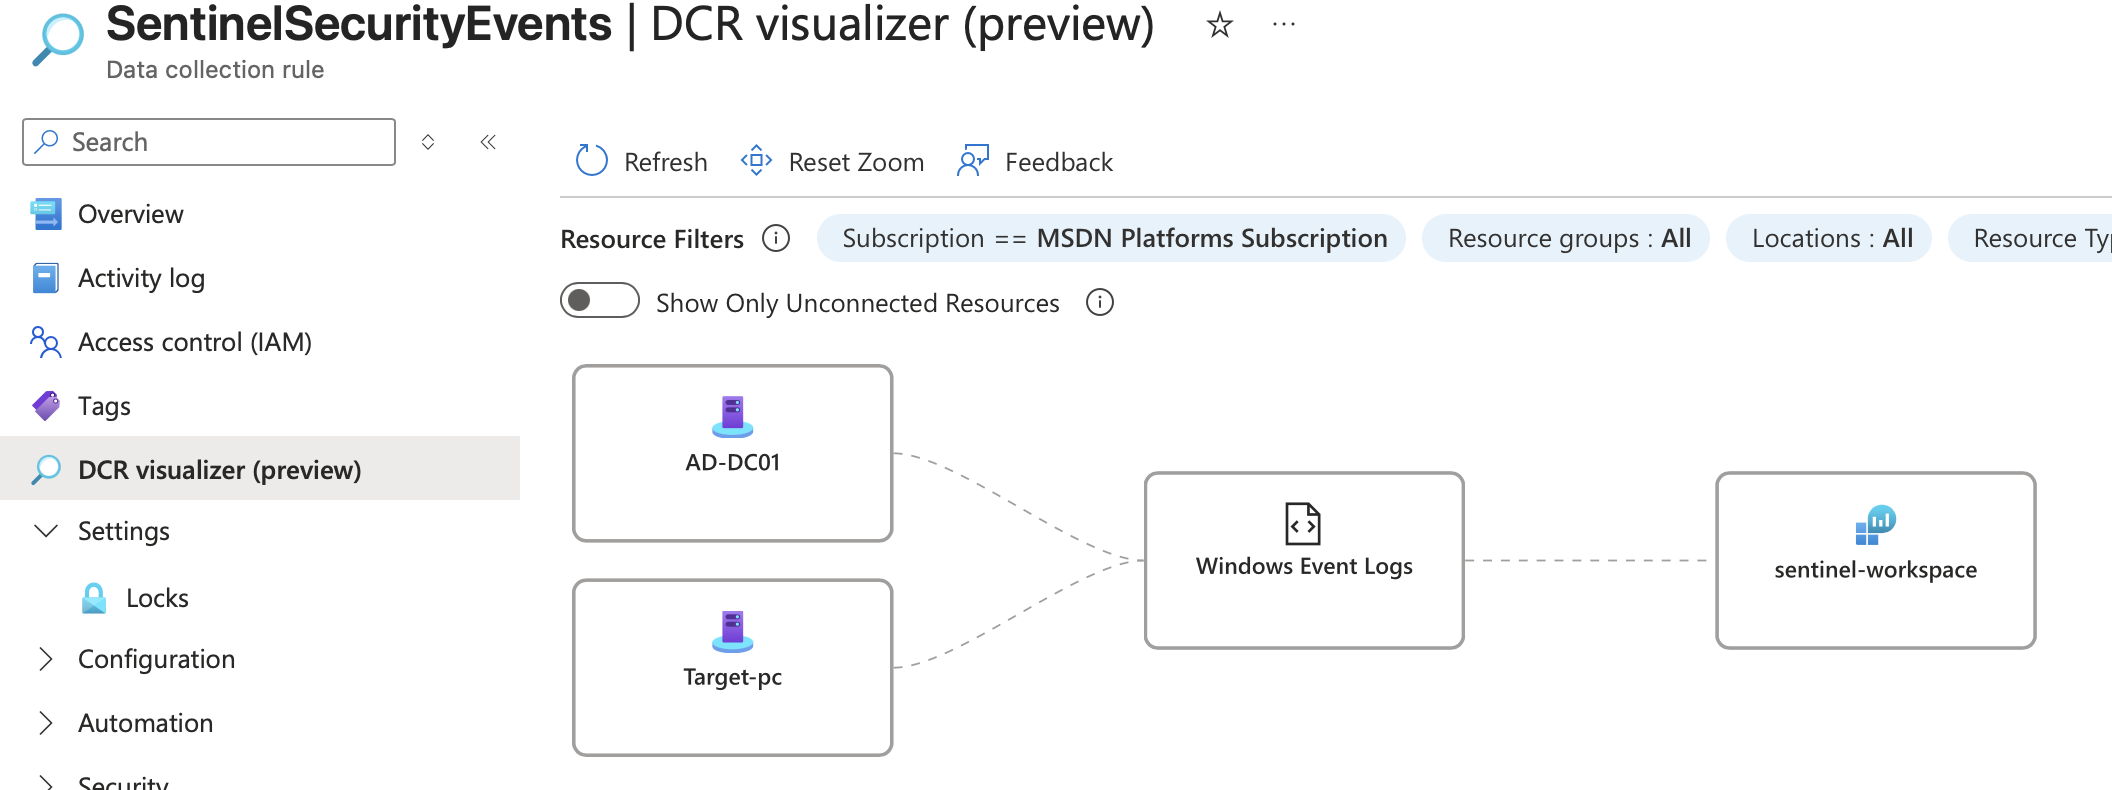This screenshot has width=2112, height=790.
Task: Click the Overview icon in sidebar
Action: [46, 214]
